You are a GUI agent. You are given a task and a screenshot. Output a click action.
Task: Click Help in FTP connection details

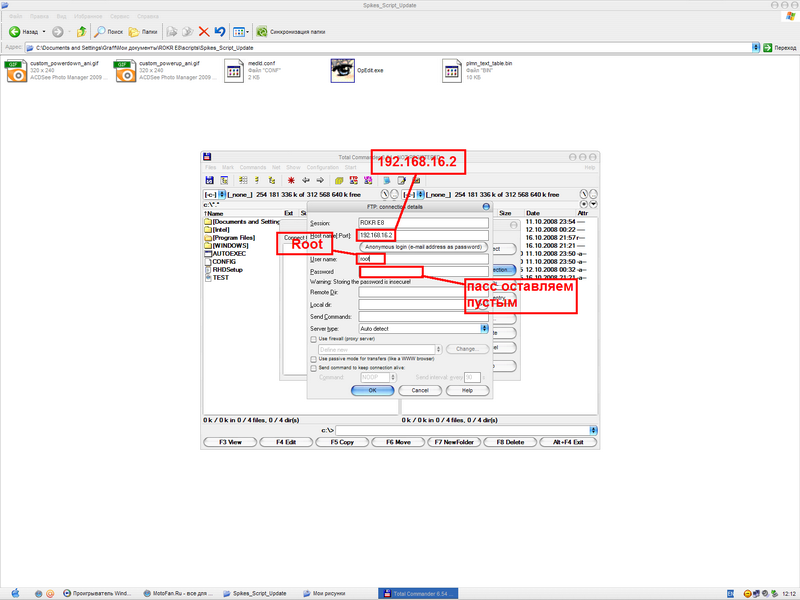coord(467,390)
